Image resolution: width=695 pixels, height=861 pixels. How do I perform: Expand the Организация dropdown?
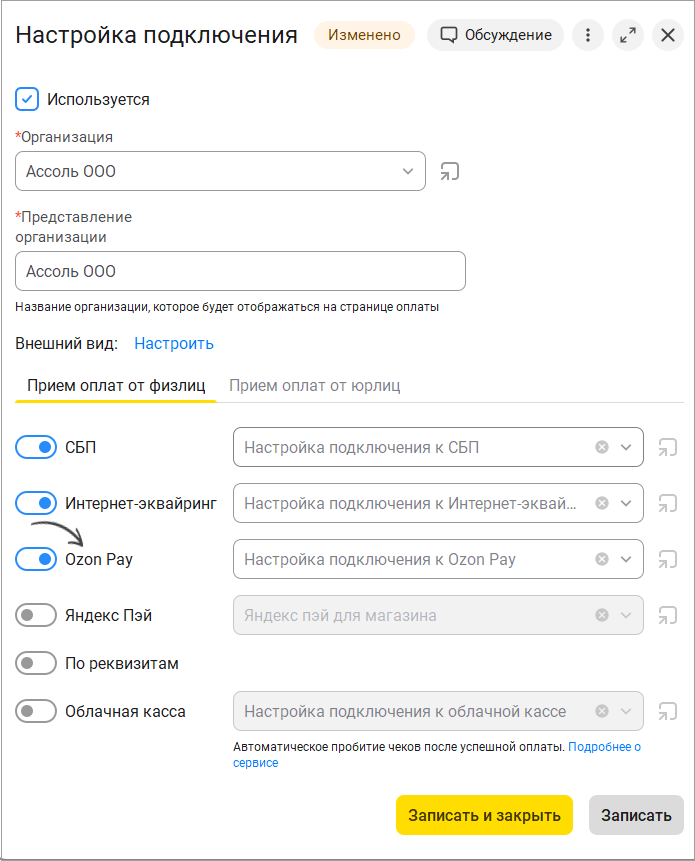[407, 171]
